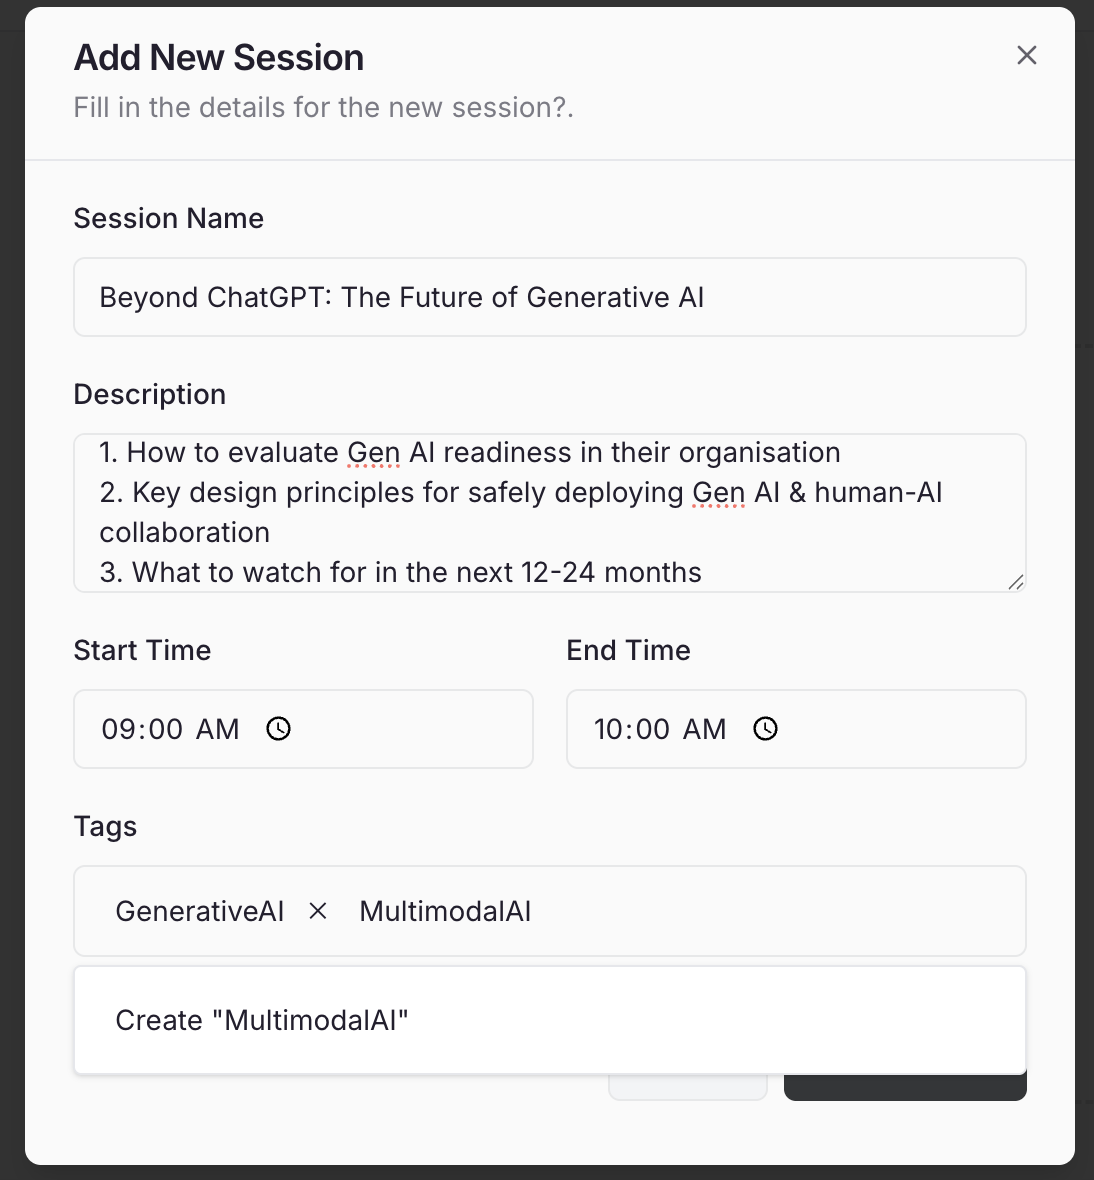The width and height of the screenshot is (1094, 1180).
Task: Click the GenerativeAI tag chip label
Action: [199, 911]
